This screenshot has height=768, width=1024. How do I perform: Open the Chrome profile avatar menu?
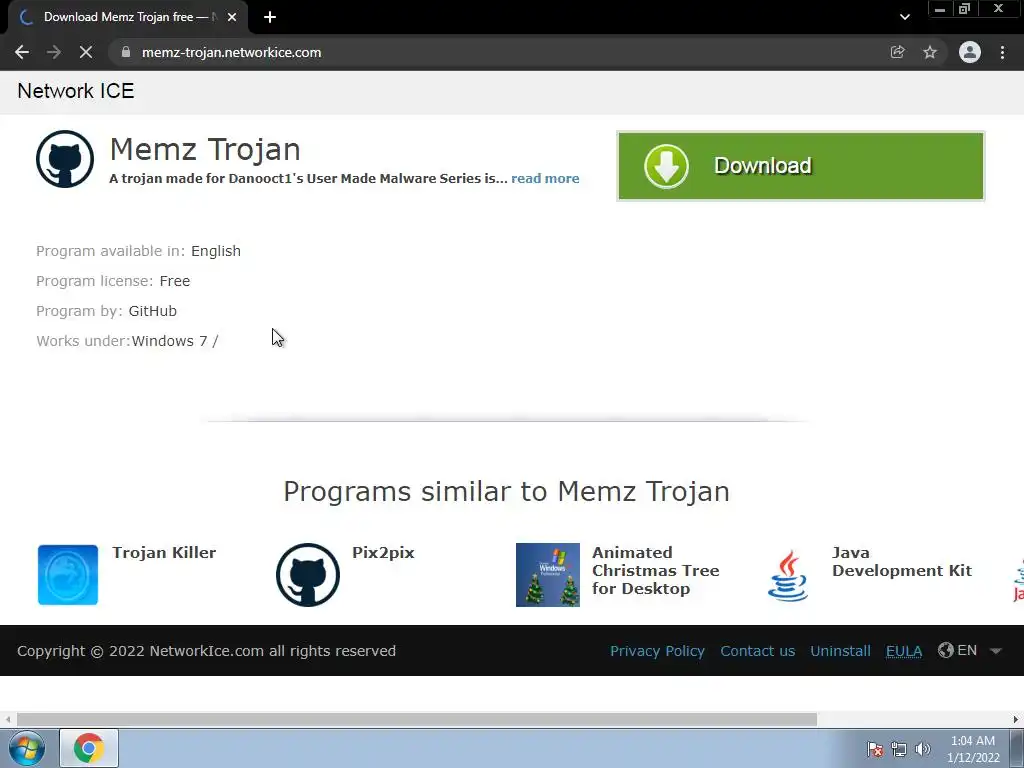coord(970,52)
